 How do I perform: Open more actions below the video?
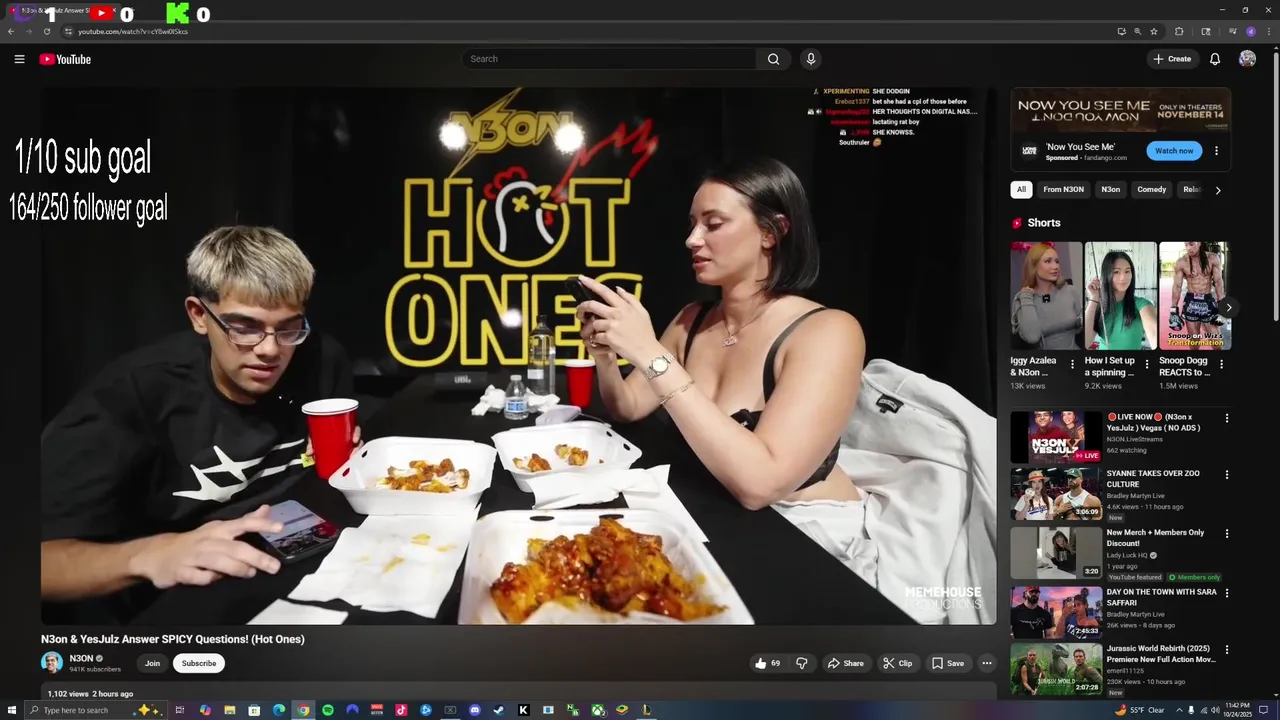986,663
